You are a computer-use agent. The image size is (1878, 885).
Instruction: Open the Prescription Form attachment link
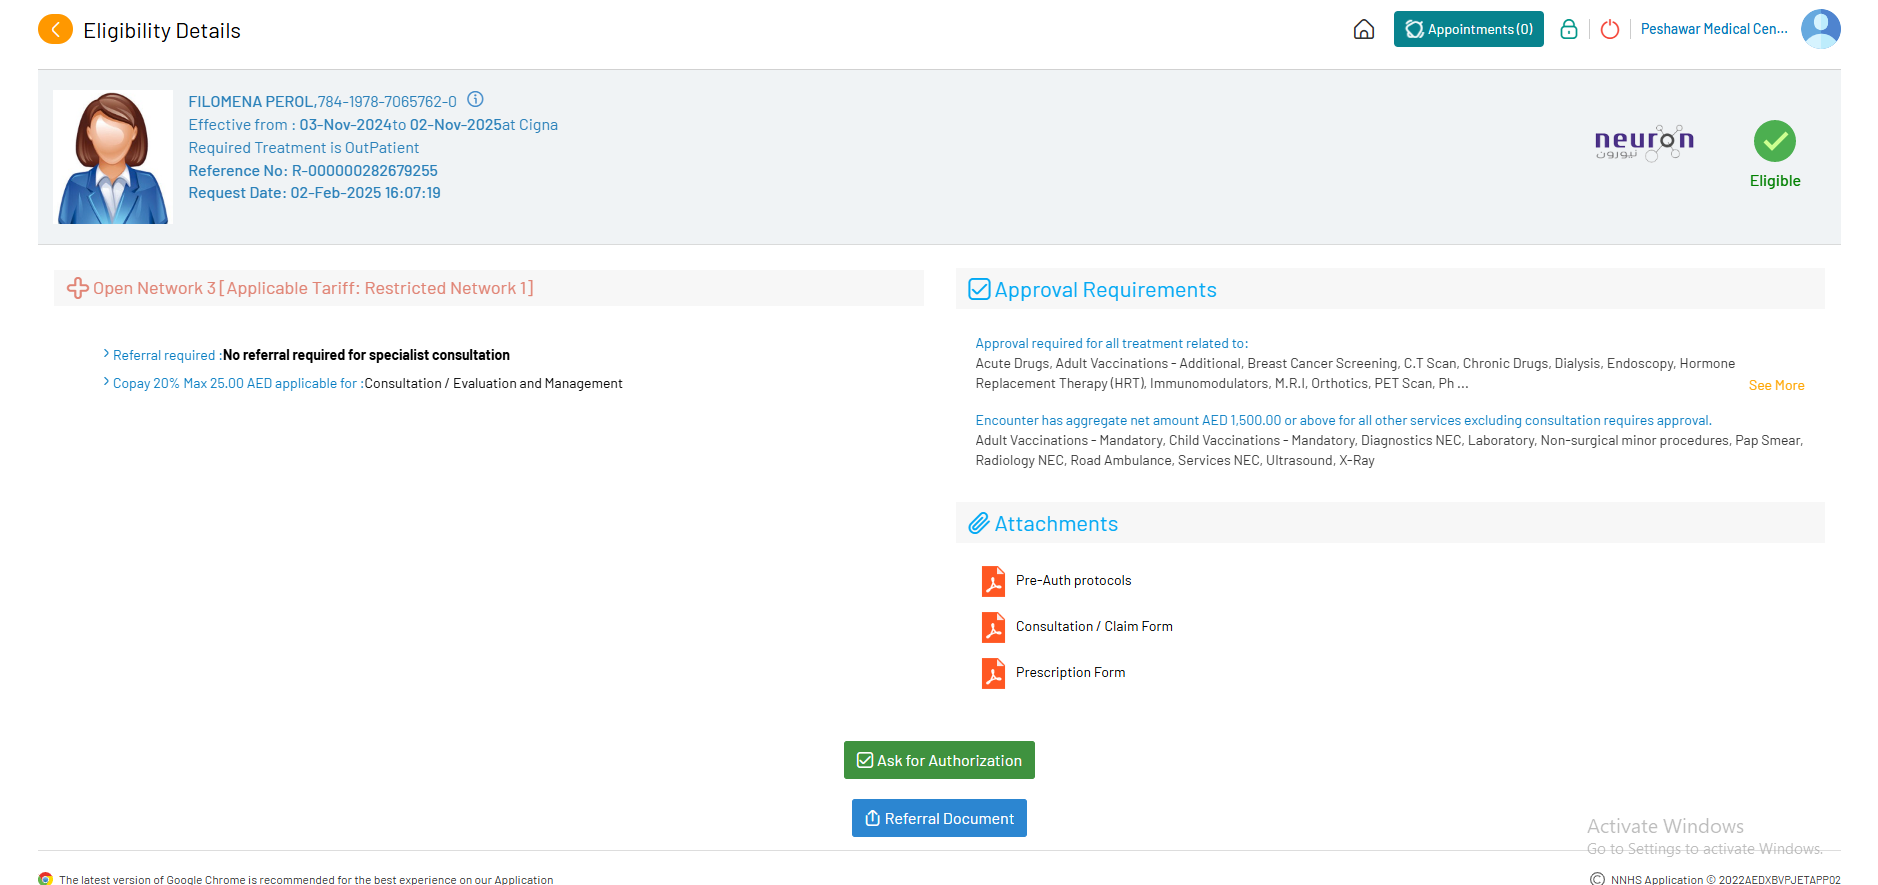(1070, 672)
